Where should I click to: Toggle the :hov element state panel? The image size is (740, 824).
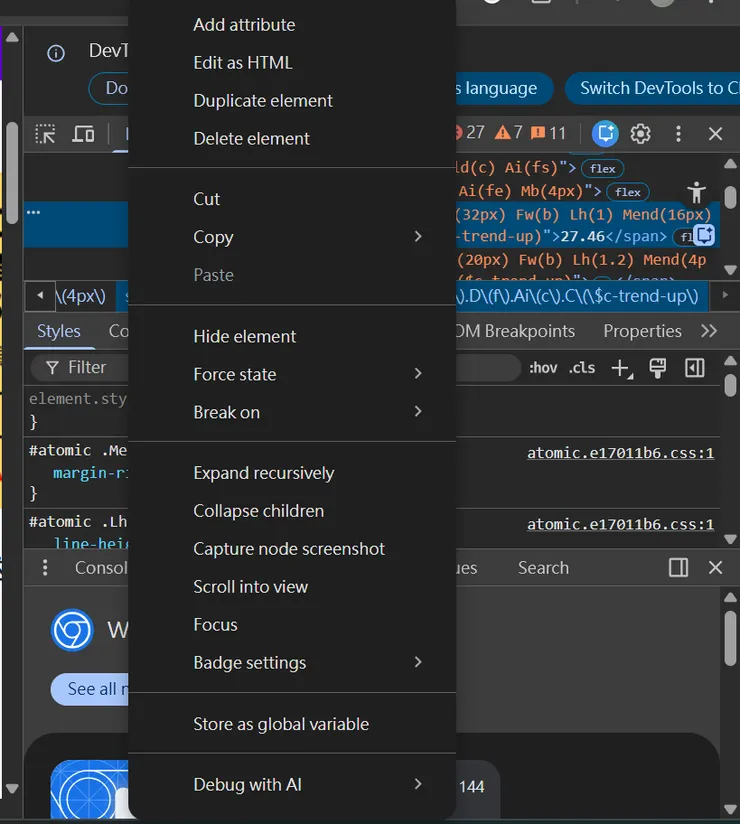[x=543, y=367]
